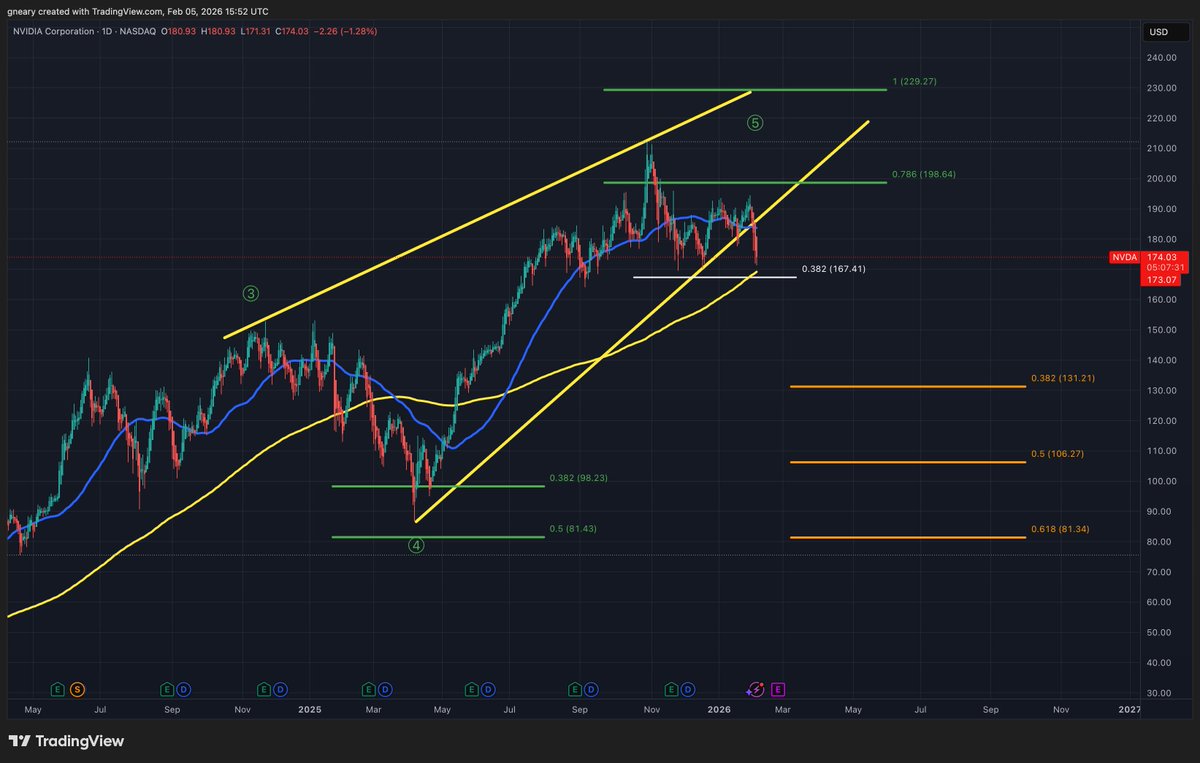Select the green 0.382 (98.23) retracement label
The image size is (1200, 763).
(578, 478)
